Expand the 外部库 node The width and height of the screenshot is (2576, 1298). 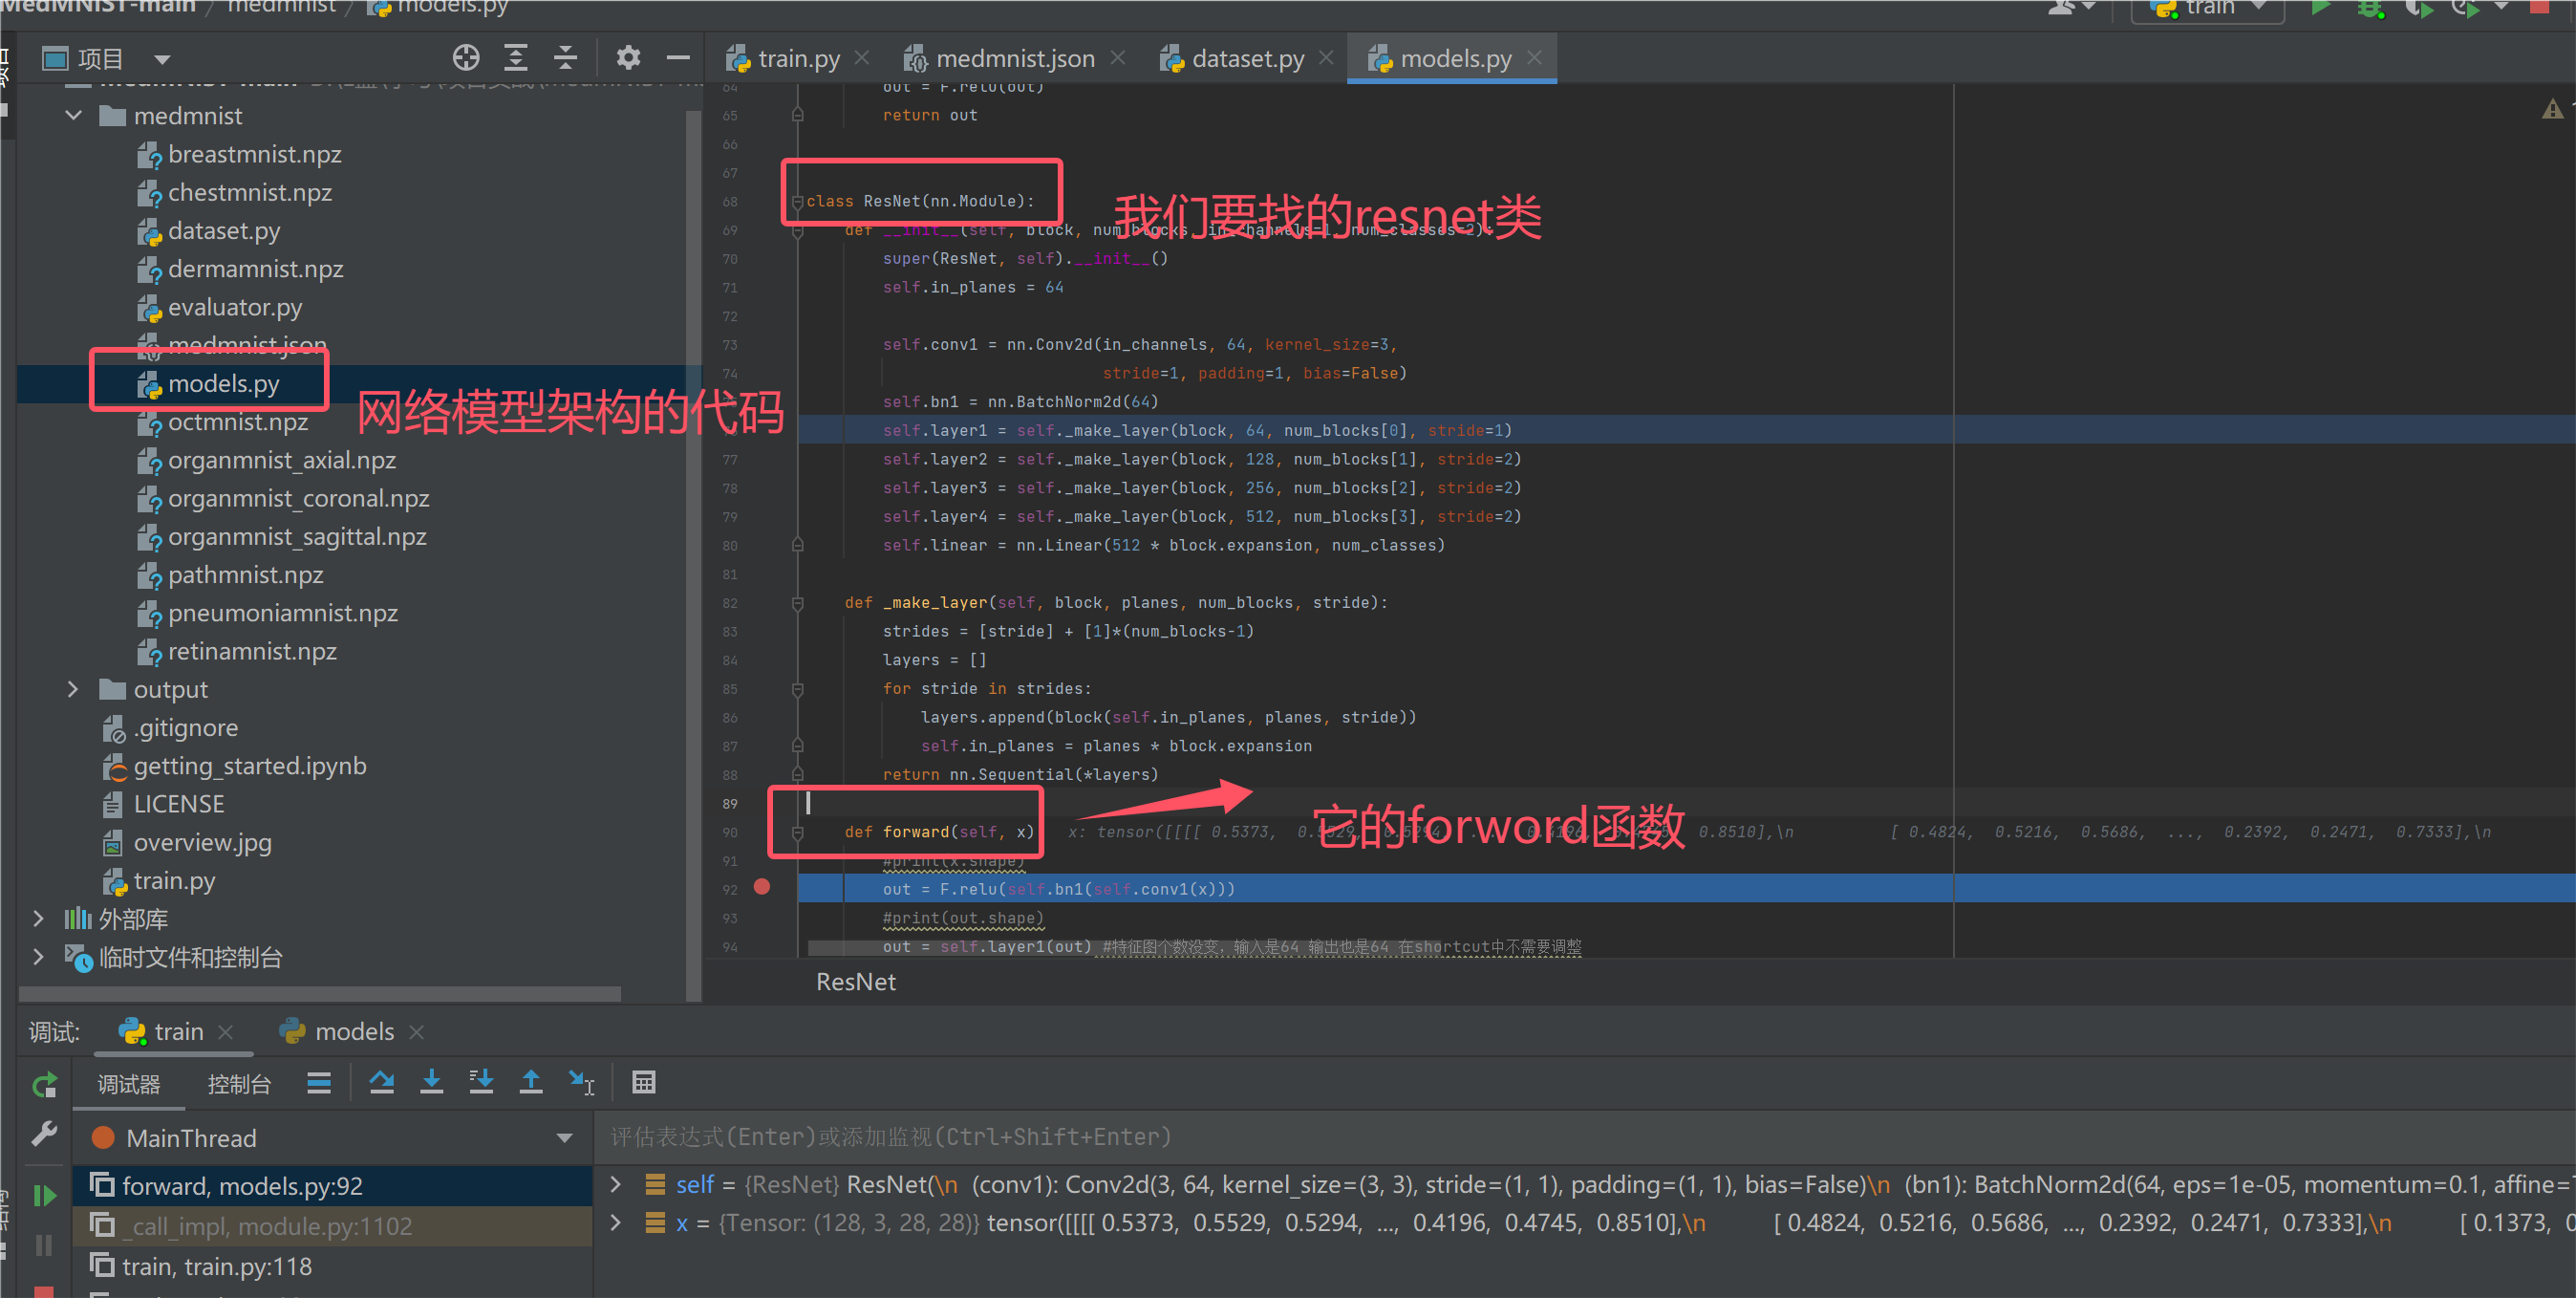coord(38,918)
